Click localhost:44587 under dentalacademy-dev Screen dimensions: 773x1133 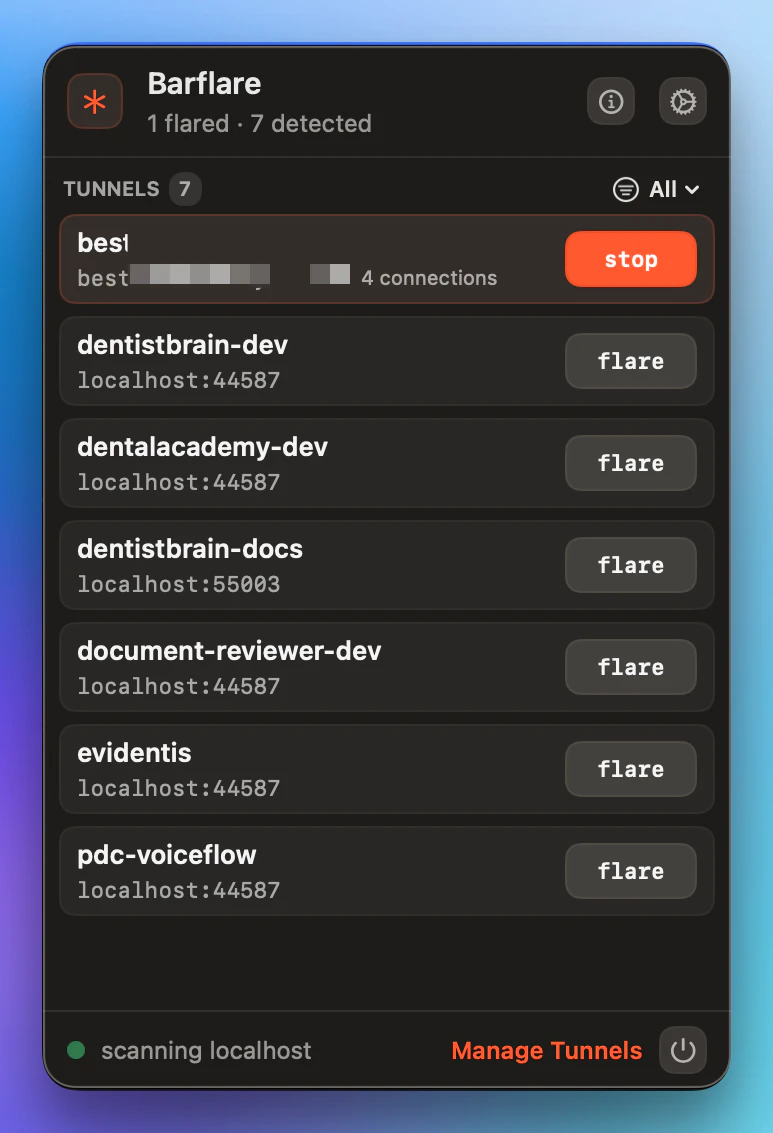(x=178, y=481)
